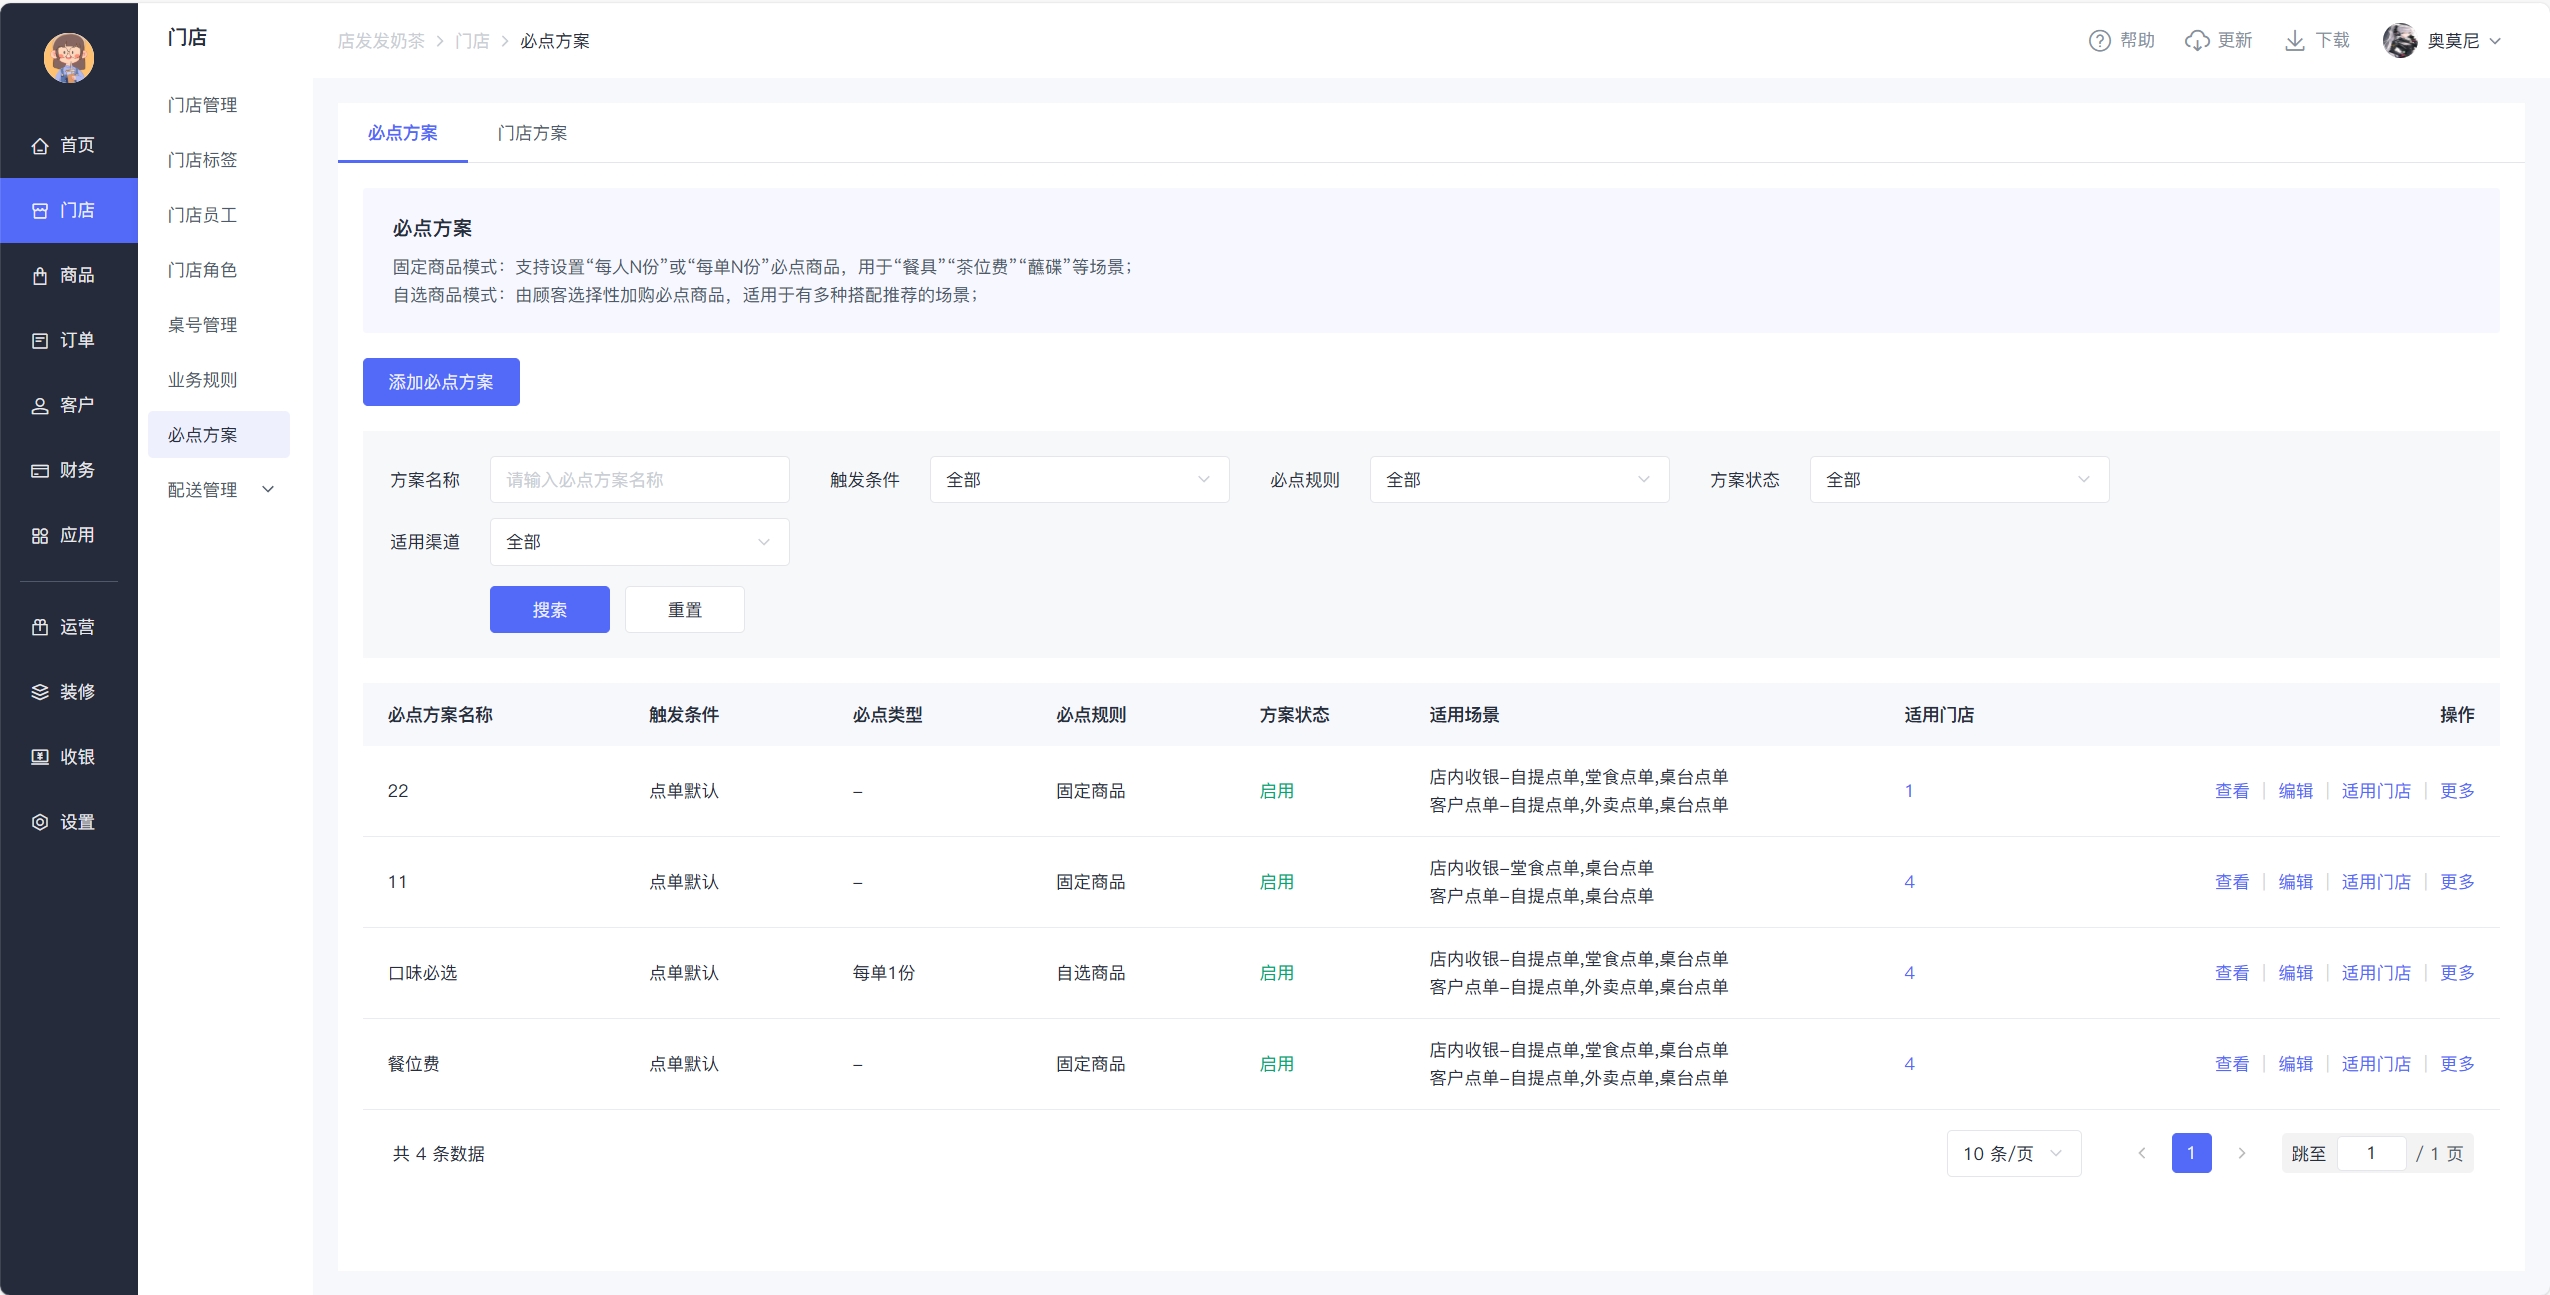The image size is (2550, 1295).
Task: Go to the 客户 customers icon
Action: tap(40, 406)
